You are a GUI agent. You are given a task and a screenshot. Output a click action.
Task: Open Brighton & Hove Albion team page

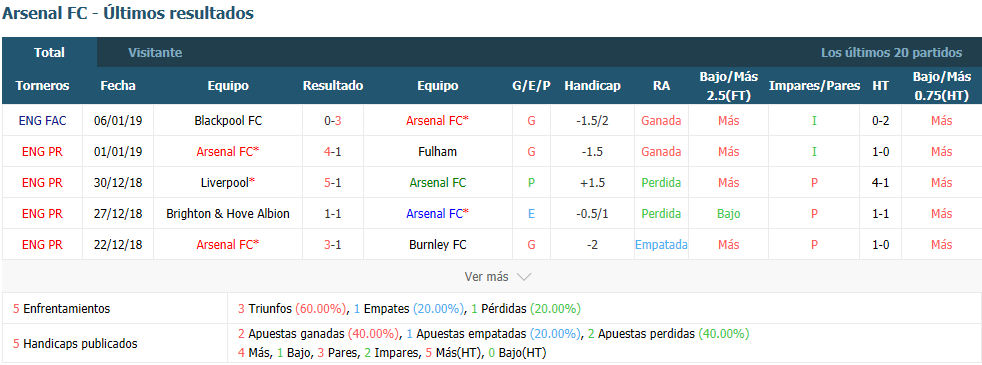point(228,213)
